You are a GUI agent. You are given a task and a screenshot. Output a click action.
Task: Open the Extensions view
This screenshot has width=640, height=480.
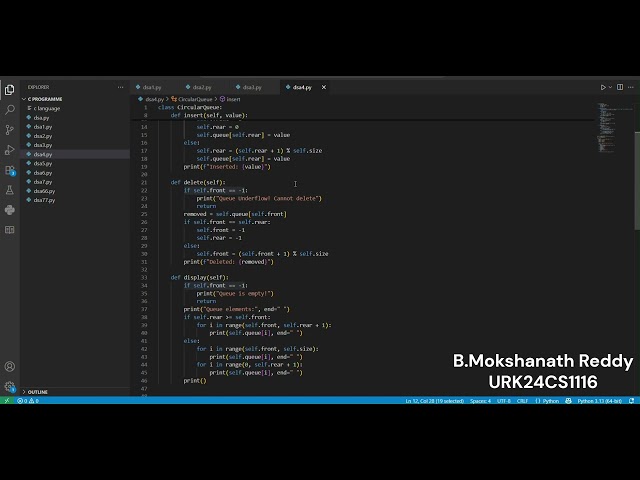pyautogui.click(x=10, y=169)
